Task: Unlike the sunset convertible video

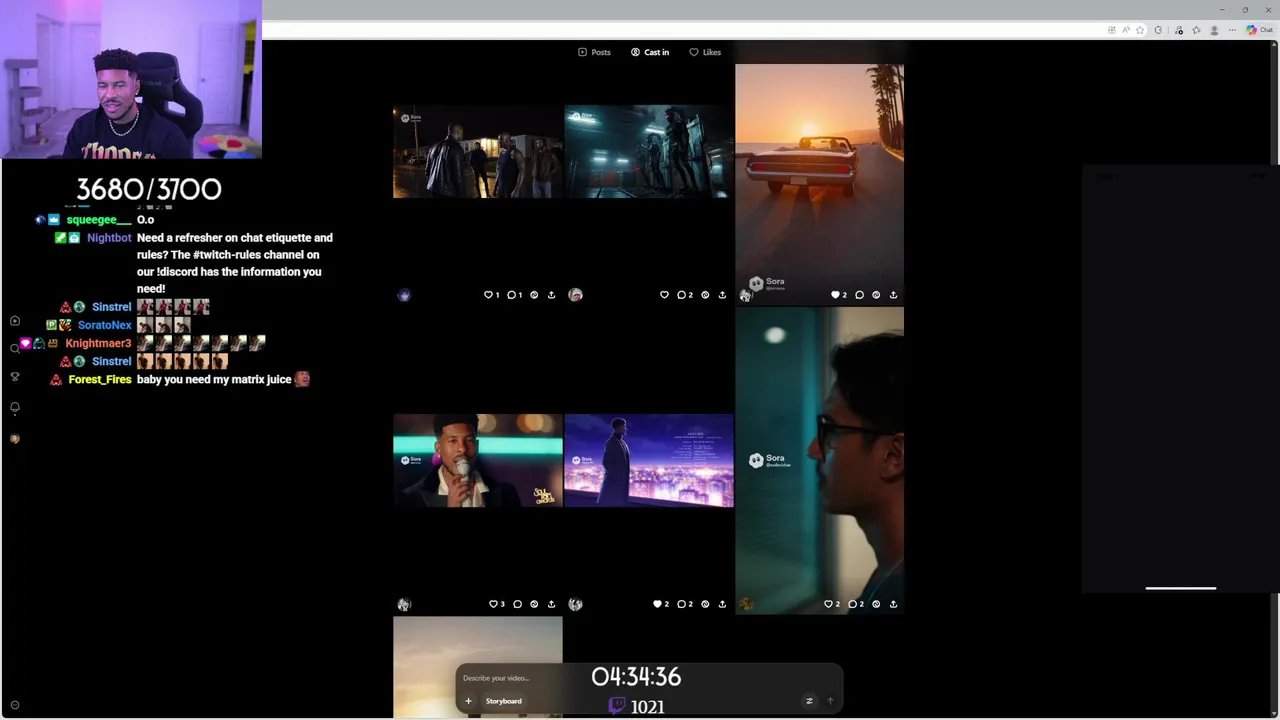Action: (835, 295)
